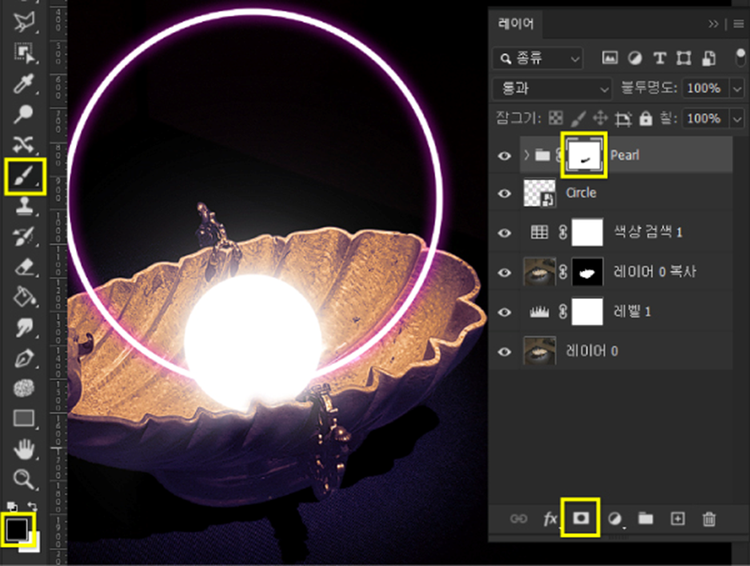Screen dimensions: 750x566
Task: Select the Smudge tool
Action: point(24,328)
